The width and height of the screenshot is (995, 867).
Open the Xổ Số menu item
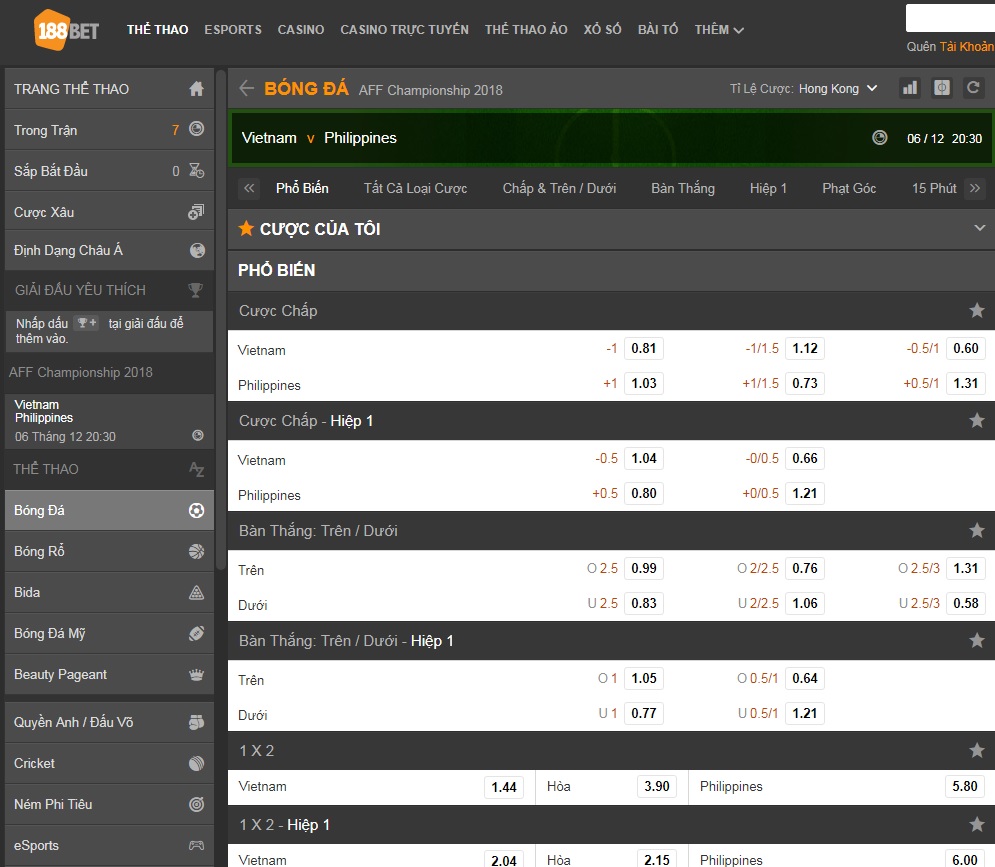pos(602,30)
